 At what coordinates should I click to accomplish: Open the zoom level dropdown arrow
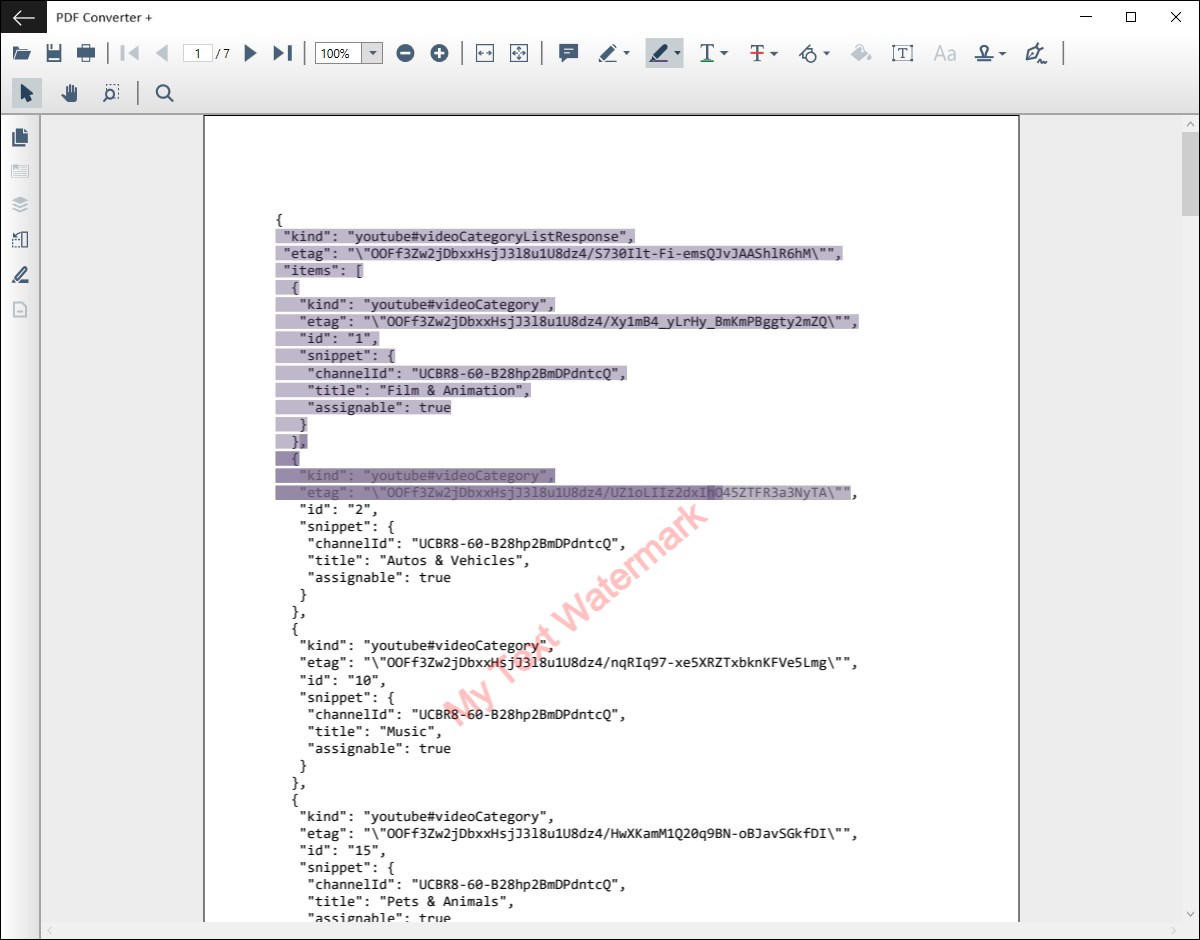pos(372,53)
